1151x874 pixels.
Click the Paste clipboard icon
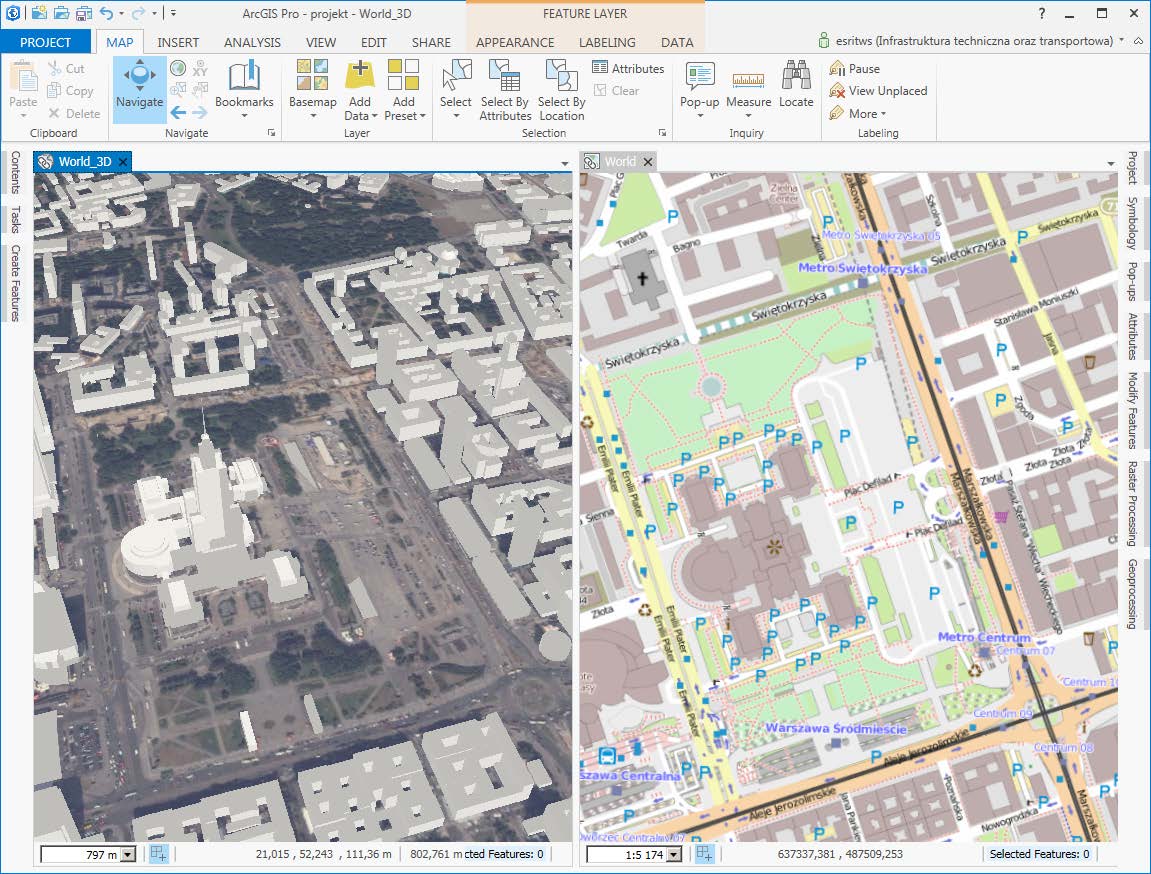click(23, 76)
